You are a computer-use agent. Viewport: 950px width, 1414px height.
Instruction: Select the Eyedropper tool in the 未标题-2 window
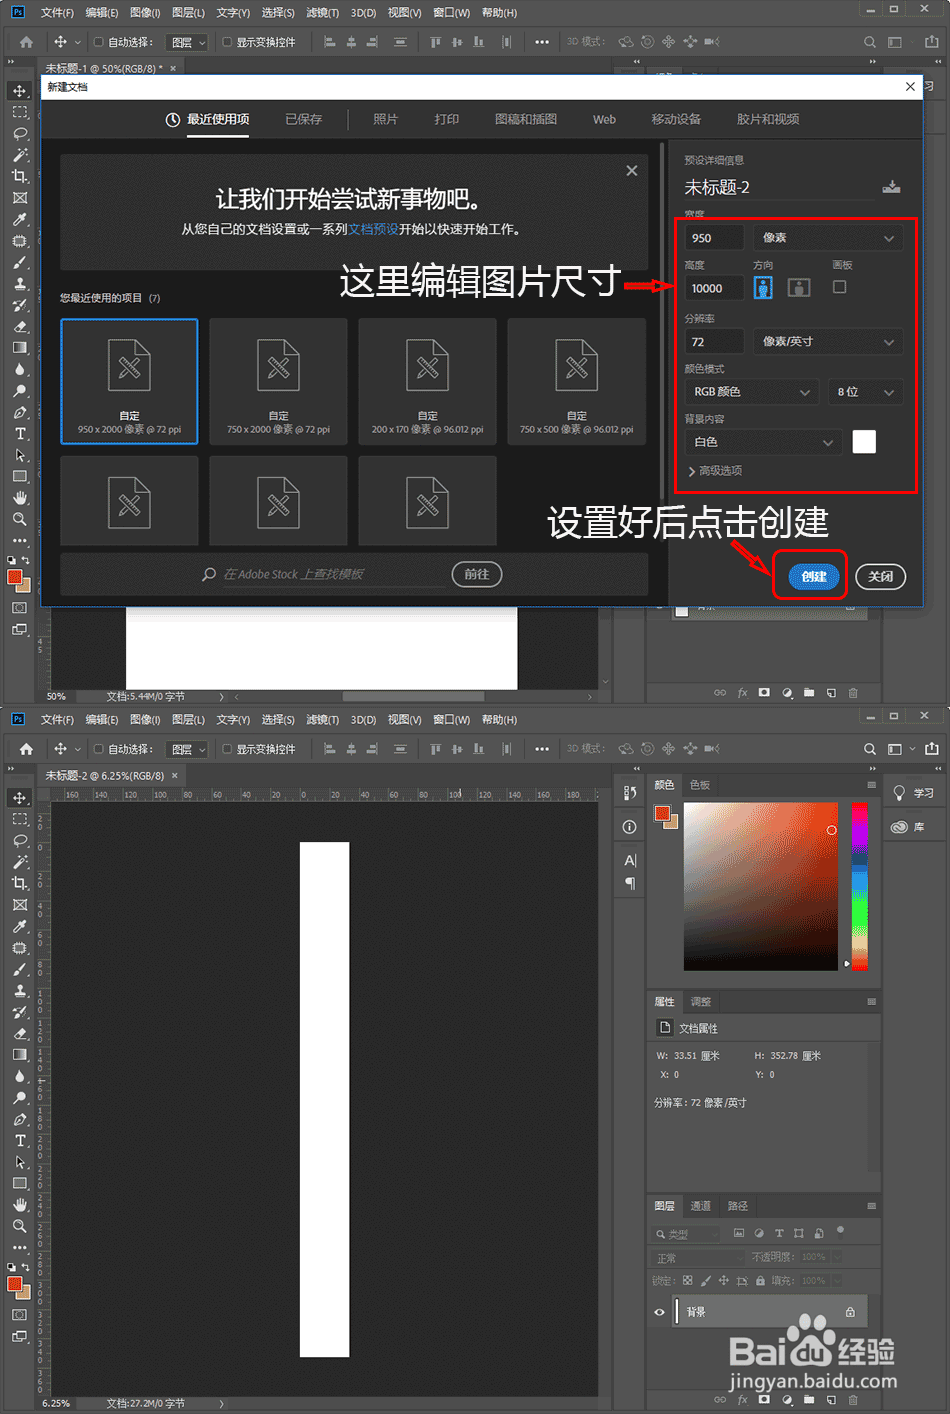pyautogui.click(x=20, y=926)
